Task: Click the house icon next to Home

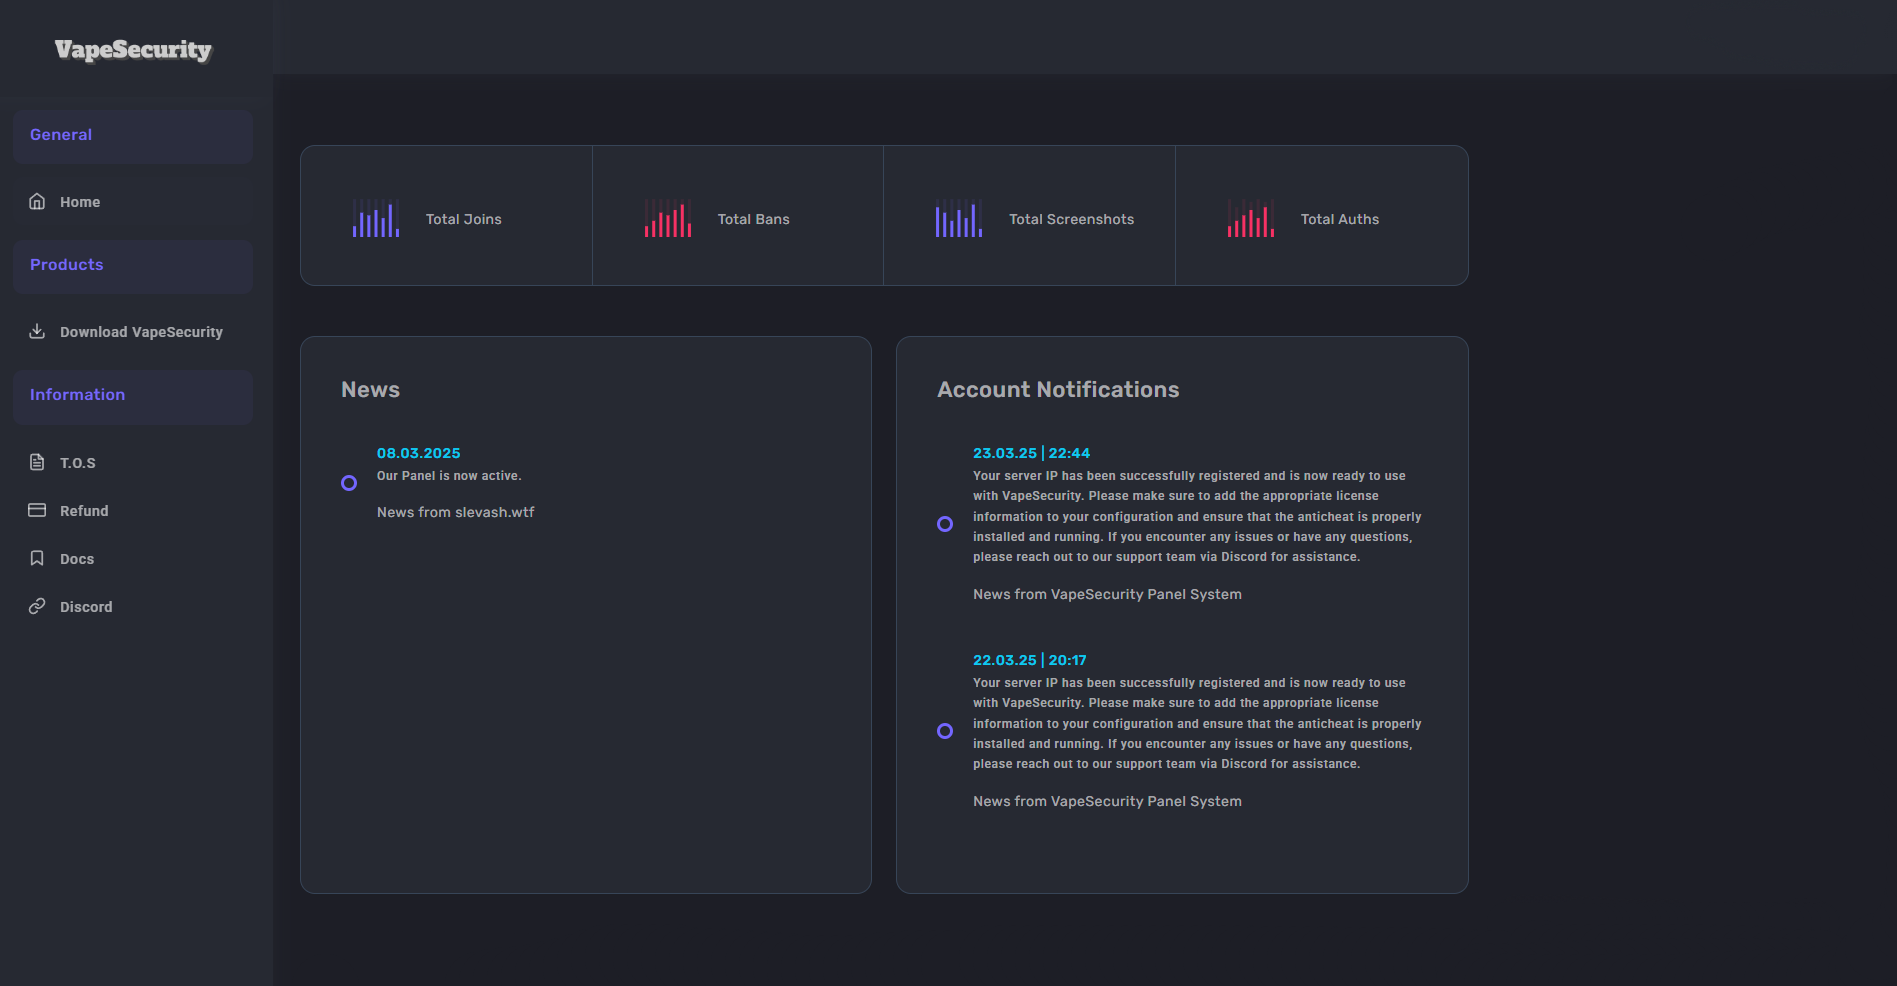Action: (37, 201)
